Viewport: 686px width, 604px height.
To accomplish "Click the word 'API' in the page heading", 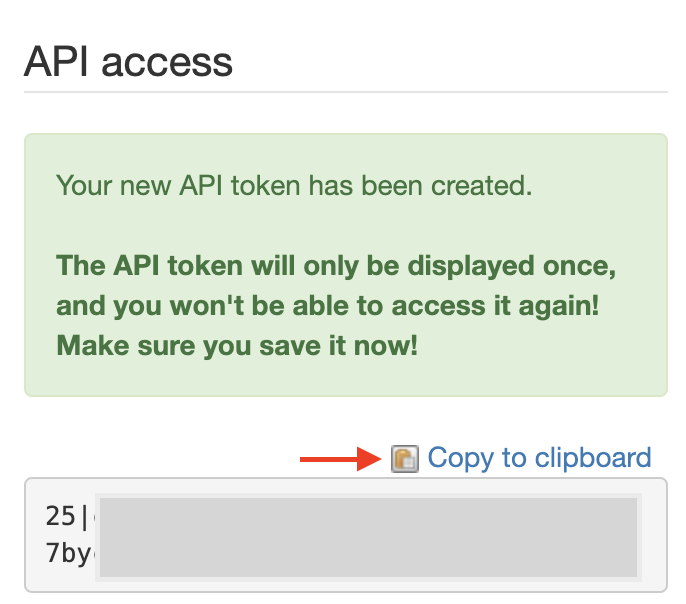I will point(56,62).
